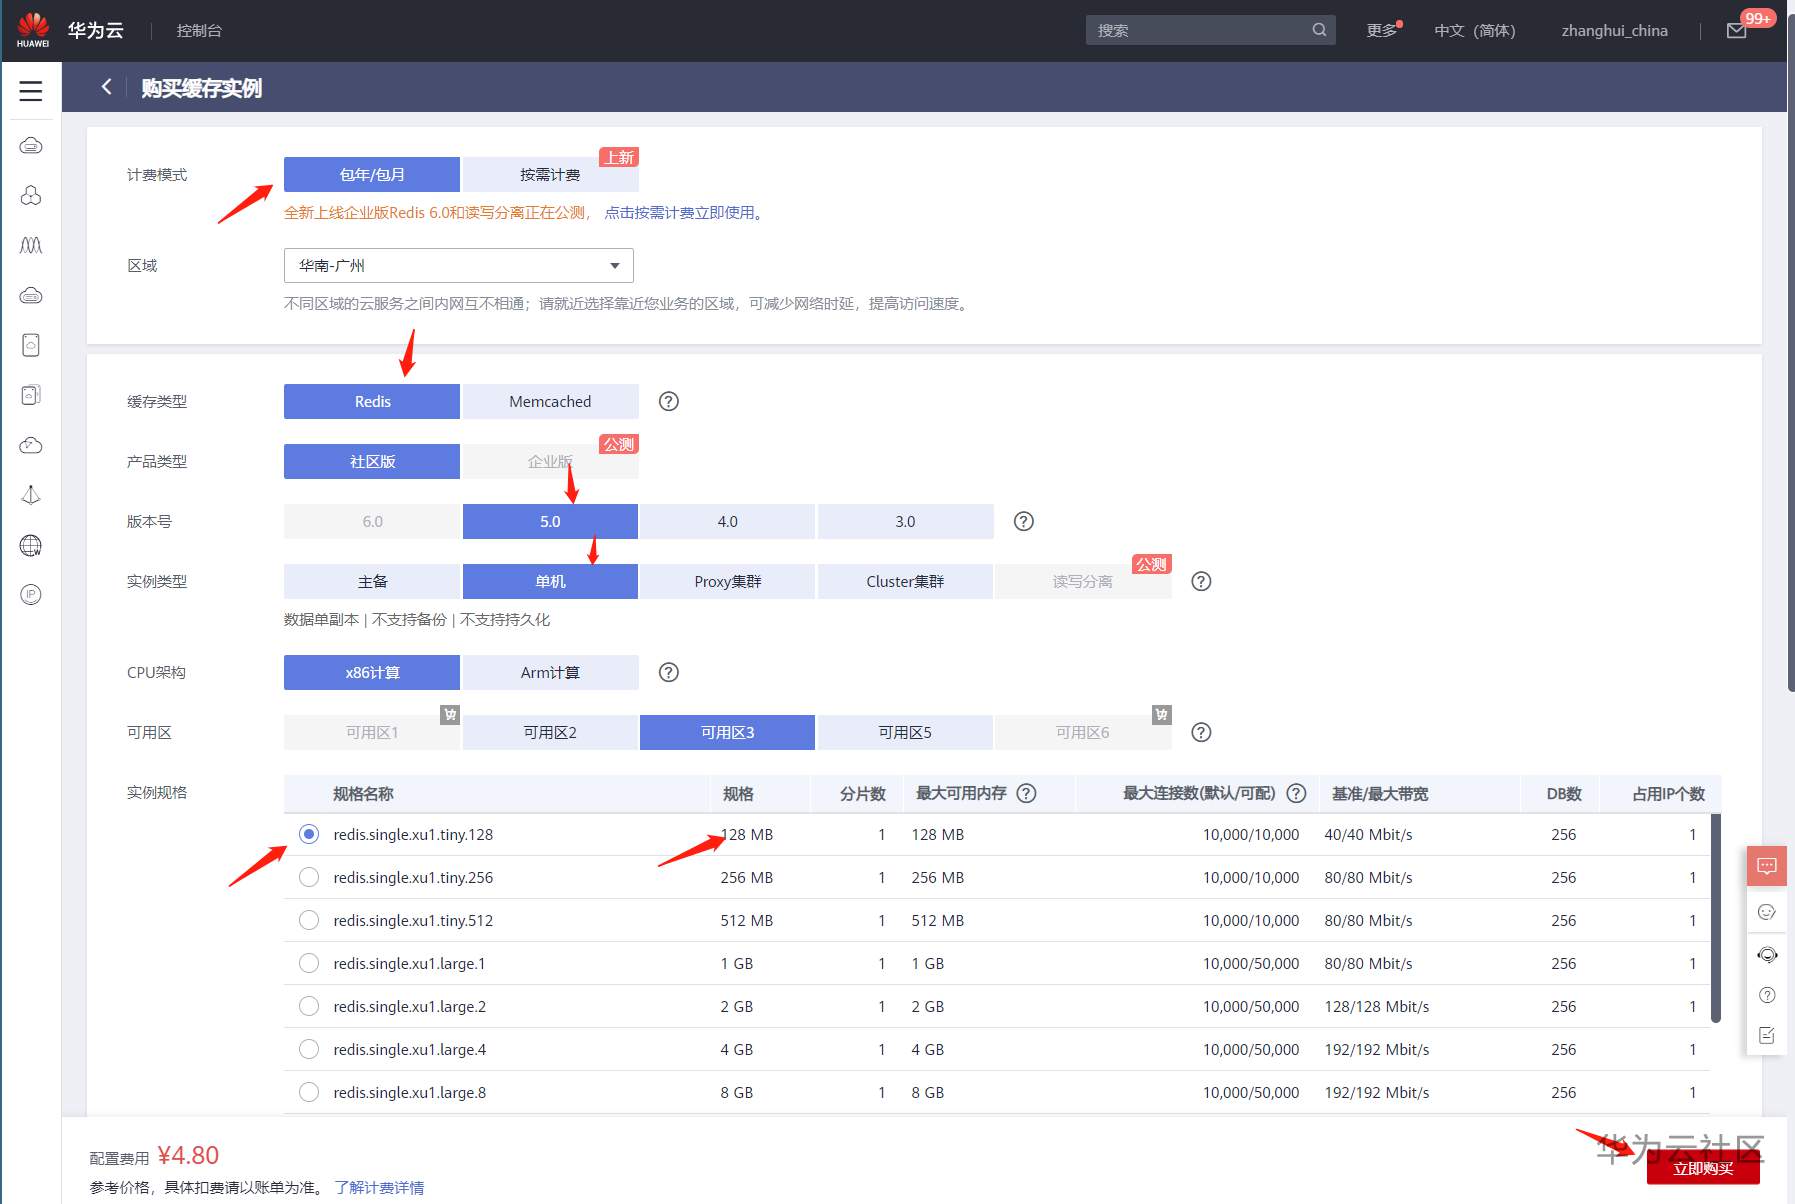Image resolution: width=1795 pixels, height=1204 pixels.
Task: Click 立即购买 button
Action: pyautogui.click(x=1703, y=1167)
